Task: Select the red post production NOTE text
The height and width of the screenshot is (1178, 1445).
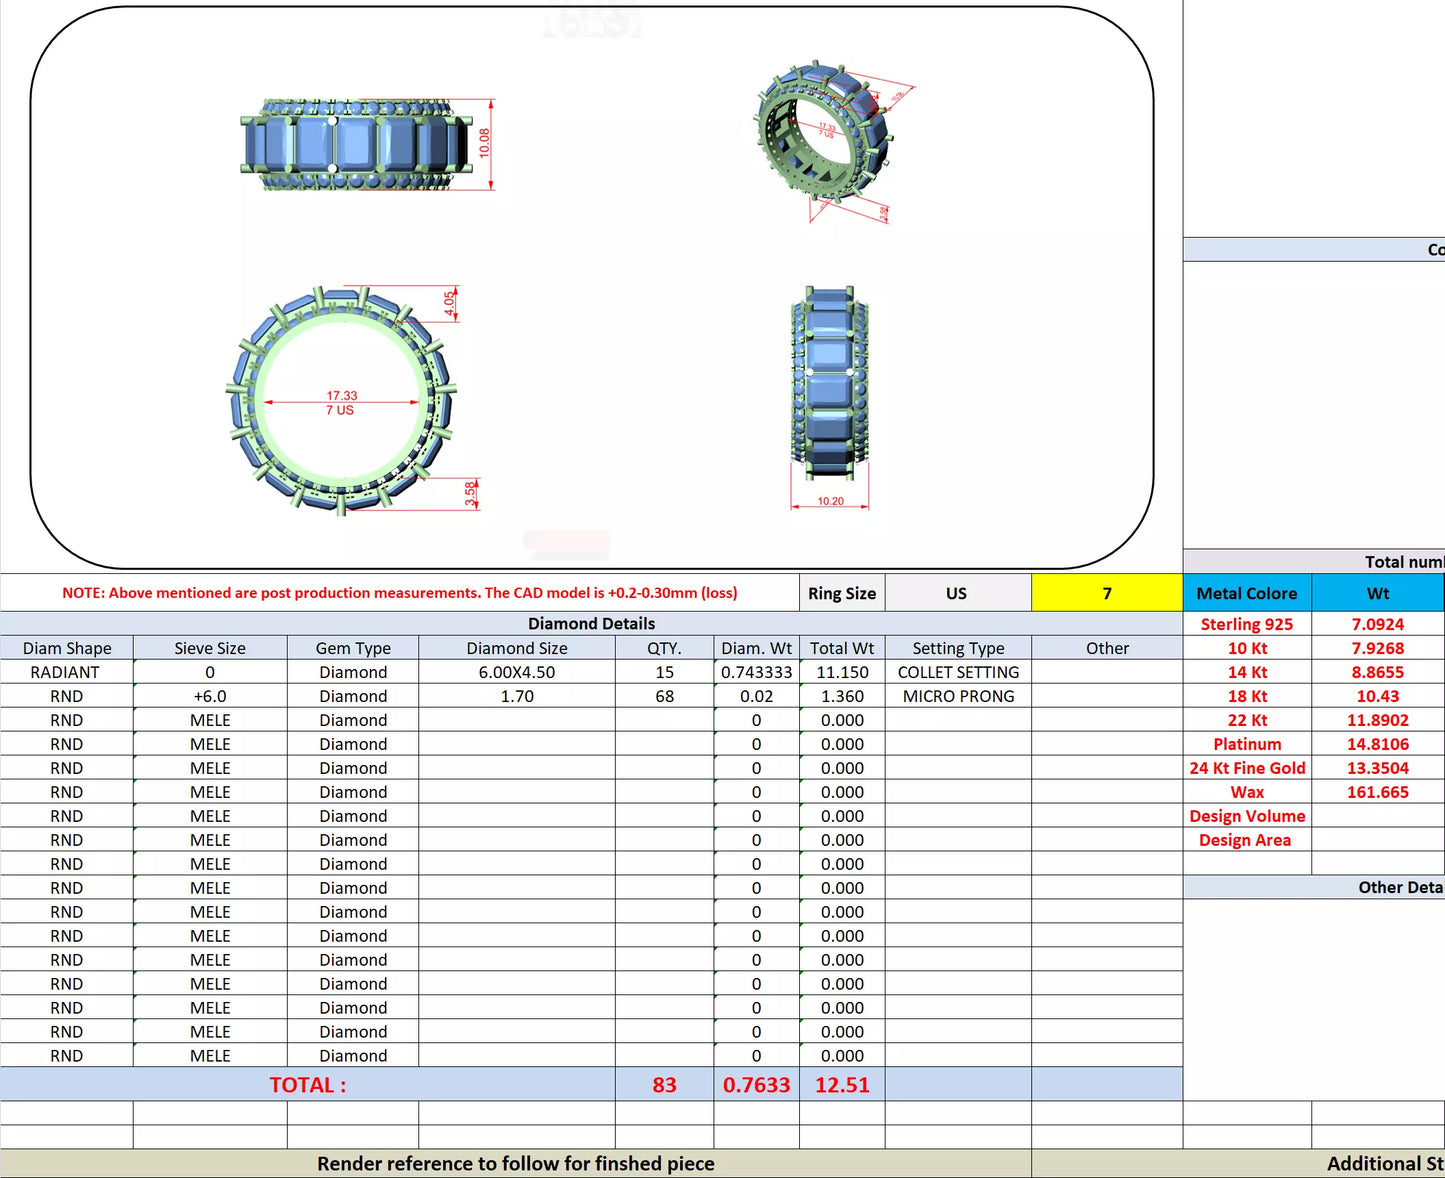Action: coord(400,593)
